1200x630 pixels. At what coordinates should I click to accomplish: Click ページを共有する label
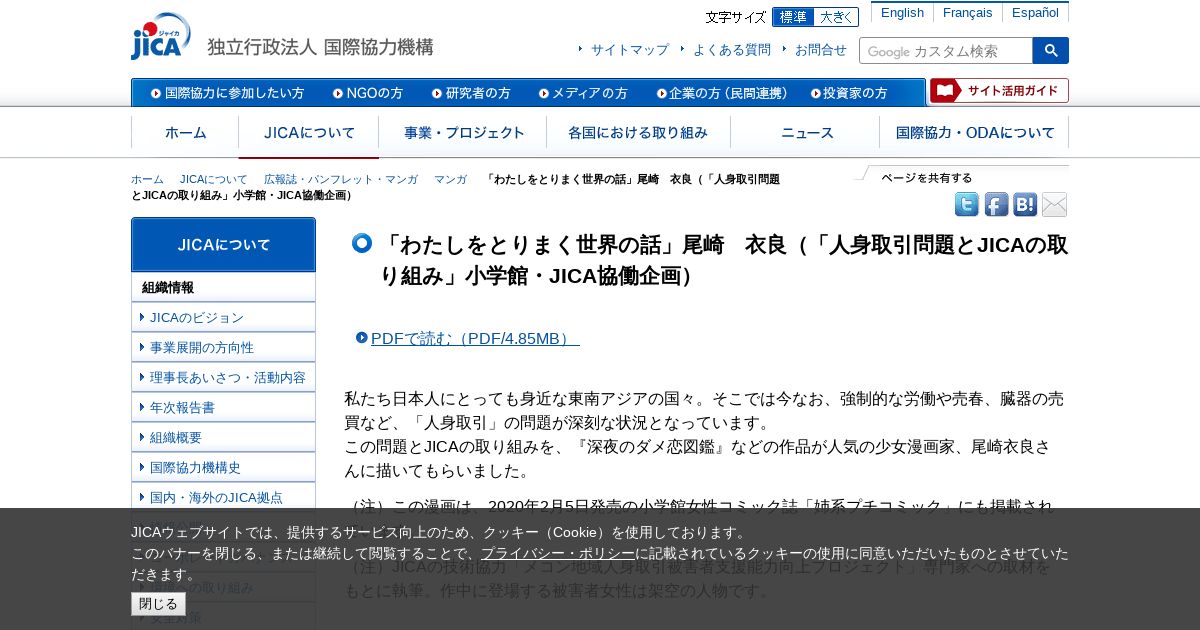point(926,178)
